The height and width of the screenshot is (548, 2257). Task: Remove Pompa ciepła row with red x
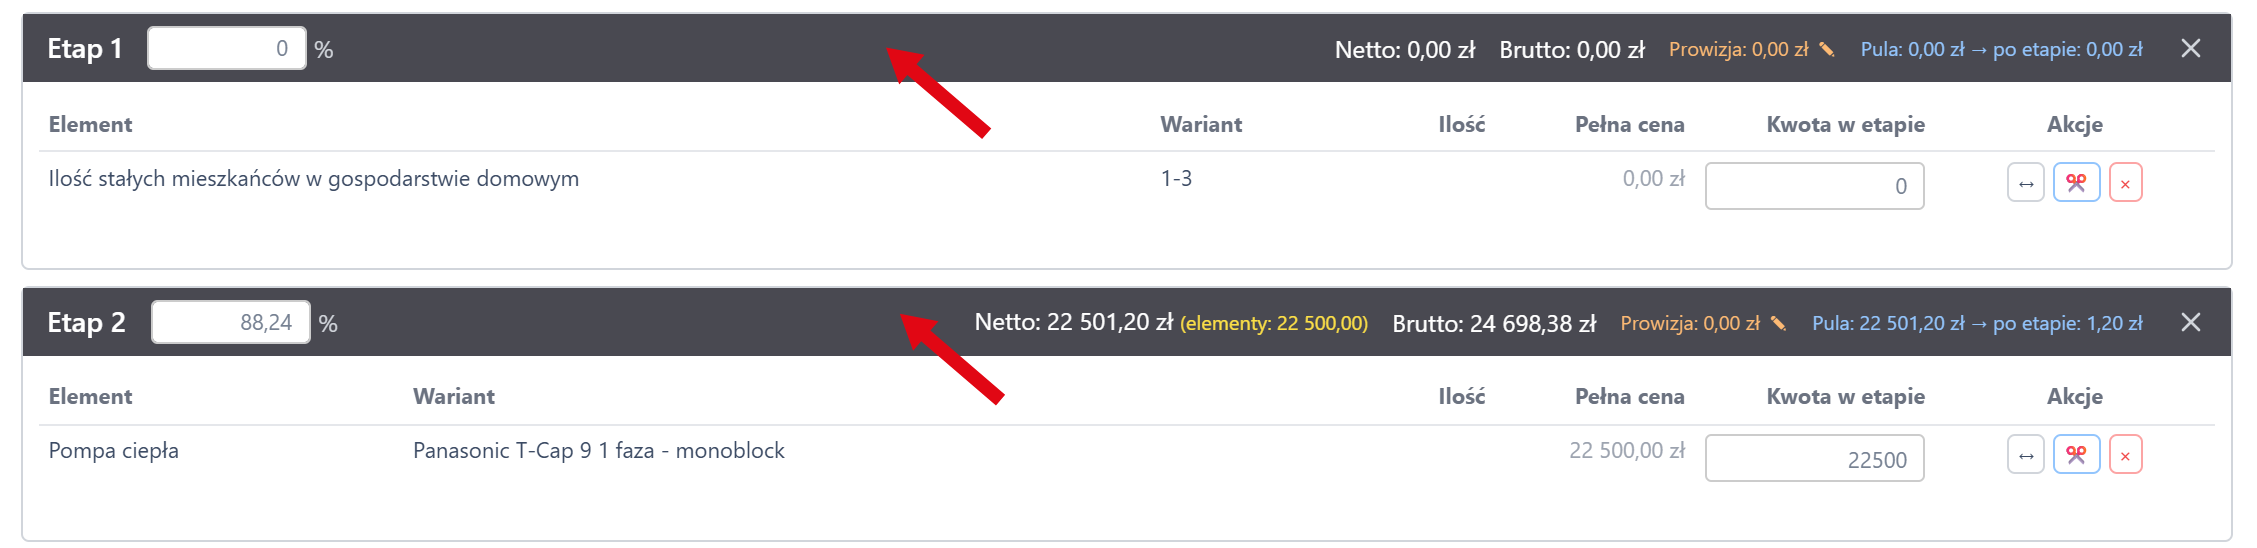point(2125,455)
